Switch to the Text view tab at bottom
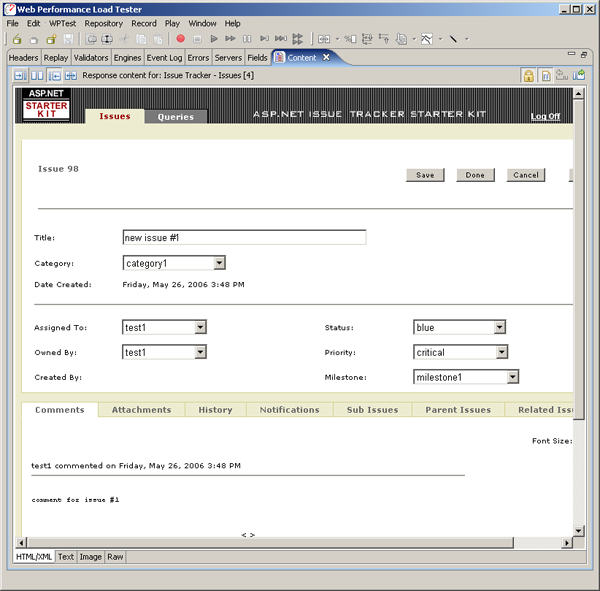The width and height of the screenshot is (600, 591). tap(66, 557)
